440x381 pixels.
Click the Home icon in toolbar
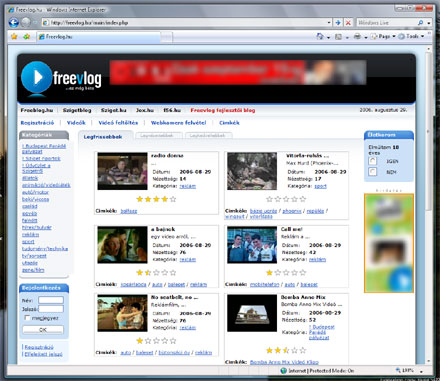tap(320, 36)
